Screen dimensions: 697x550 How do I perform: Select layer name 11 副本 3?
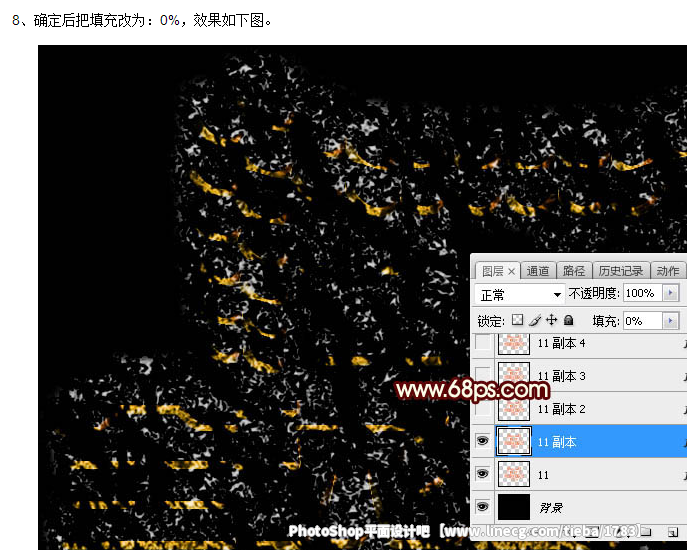(x=561, y=376)
